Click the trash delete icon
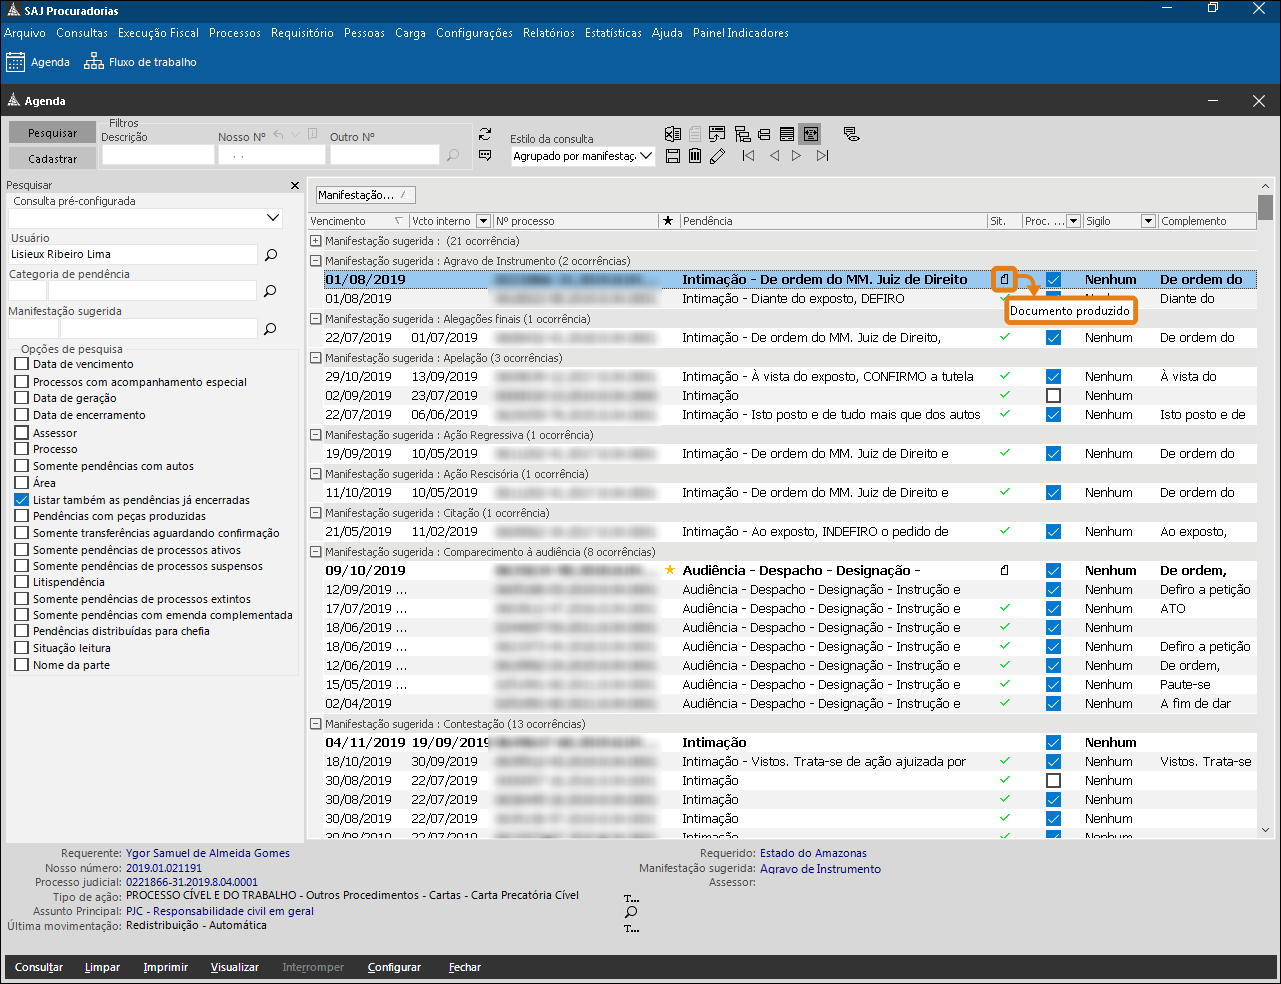Screen dimensions: 1281x984 point(695,156)
